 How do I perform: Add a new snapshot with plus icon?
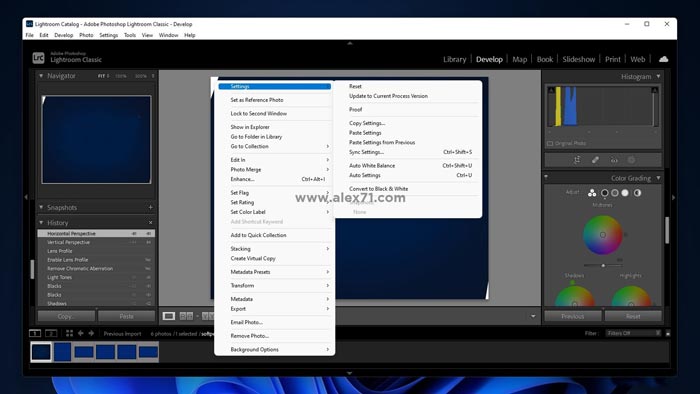[x=150, y=207]
